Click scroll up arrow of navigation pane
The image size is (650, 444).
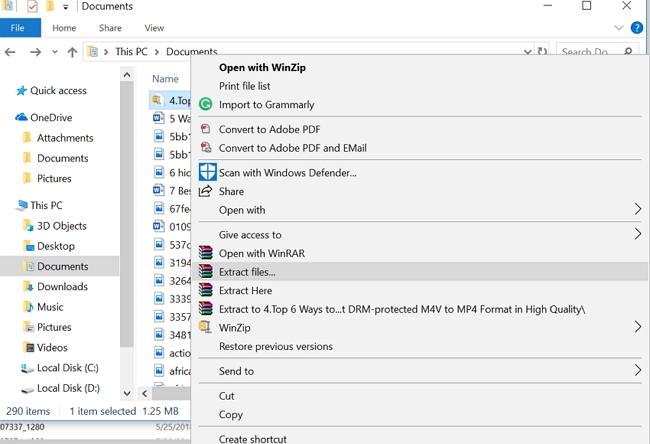coord(127,75)
